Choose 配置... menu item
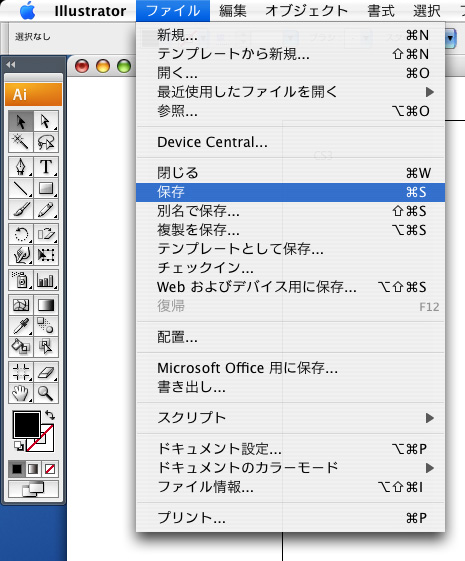Viewport: 465px width, 561px height. (290, 337)
